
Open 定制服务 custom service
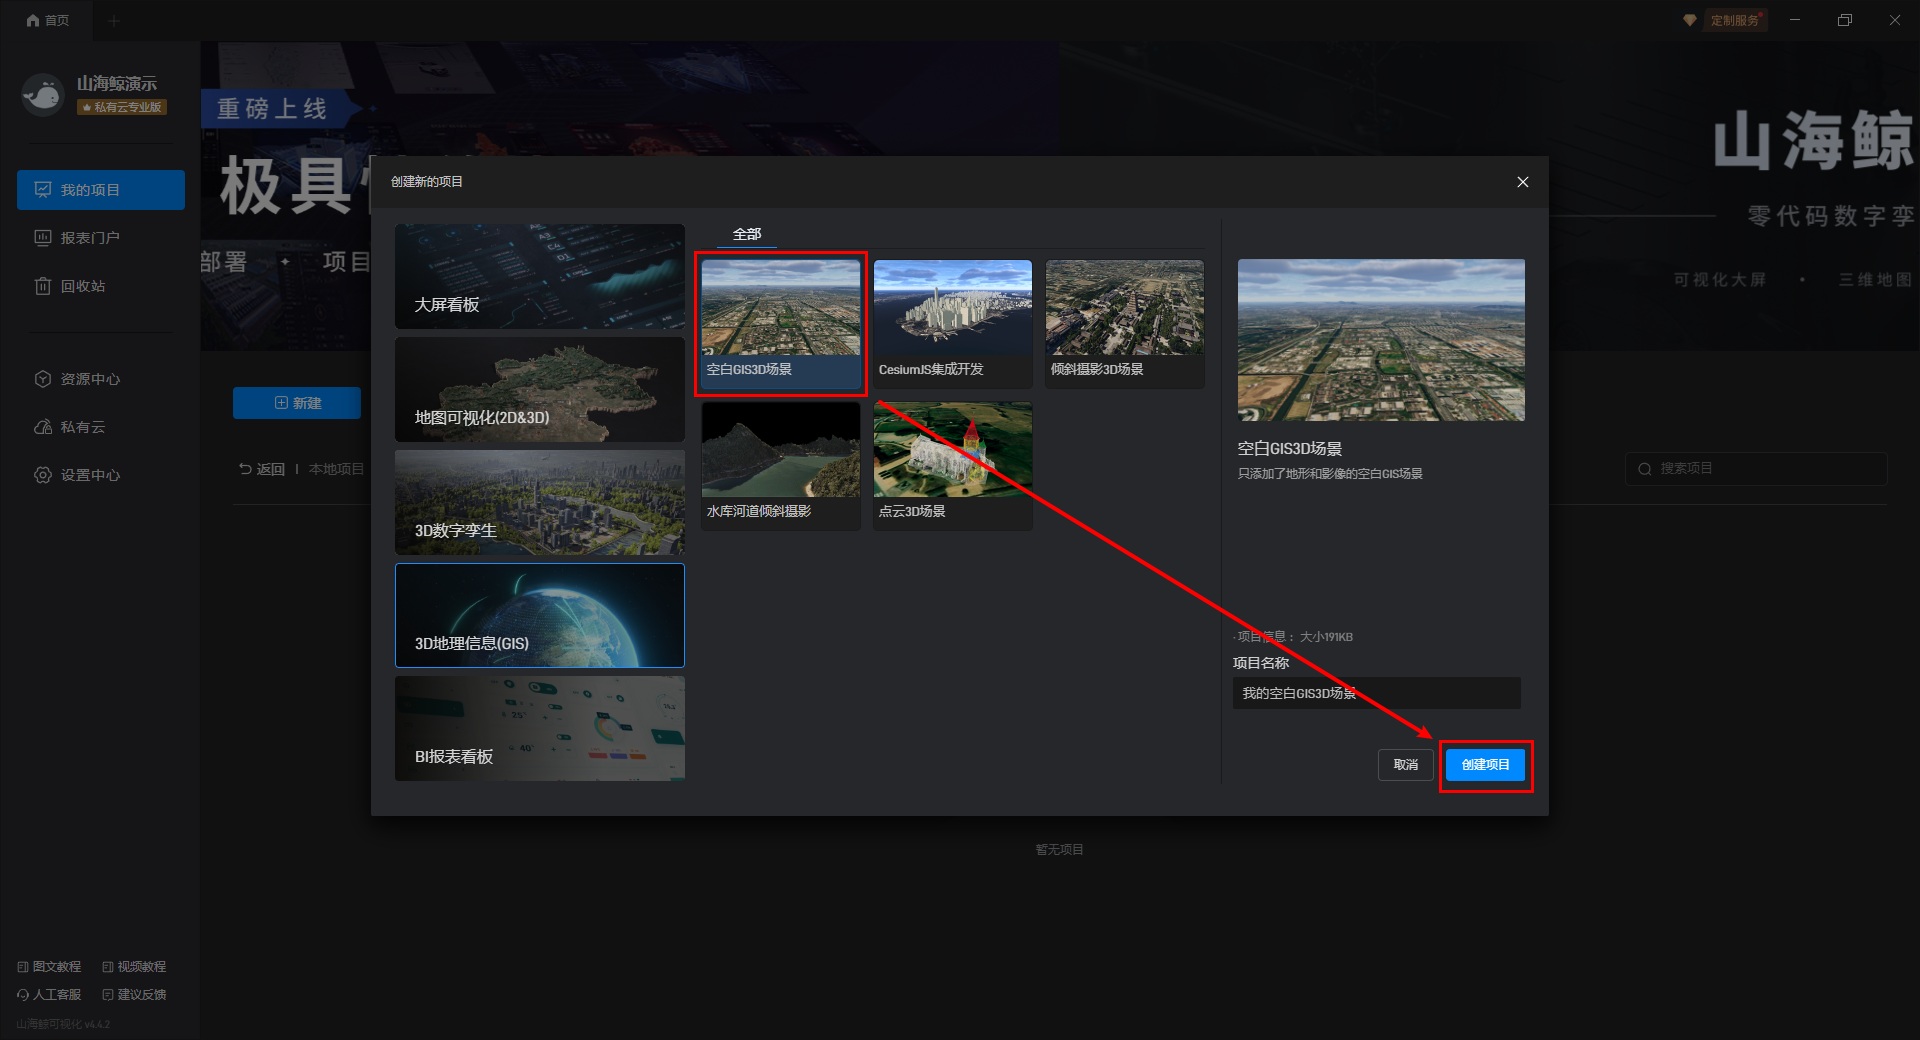(x=1733, y=20)
